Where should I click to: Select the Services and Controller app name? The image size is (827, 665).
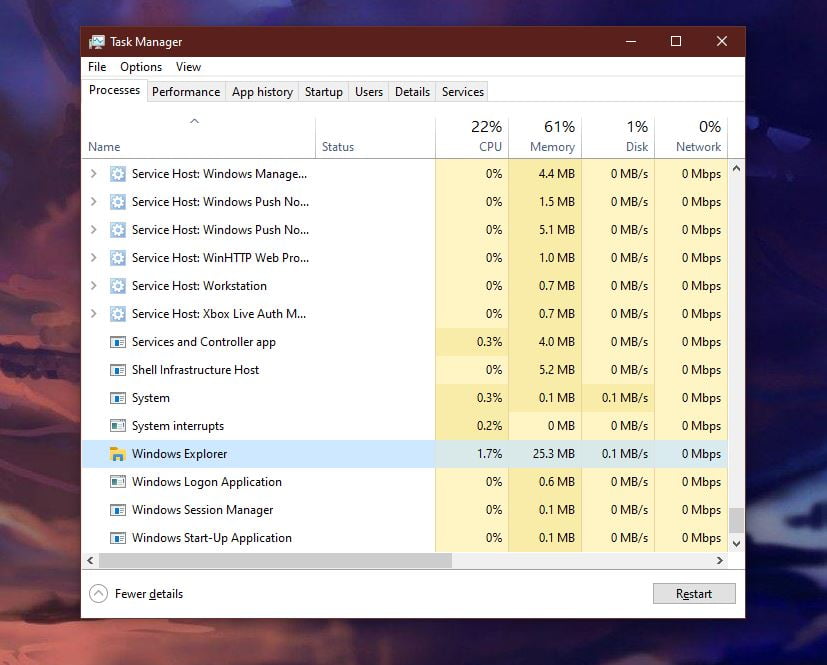click(x=204, y=342)
